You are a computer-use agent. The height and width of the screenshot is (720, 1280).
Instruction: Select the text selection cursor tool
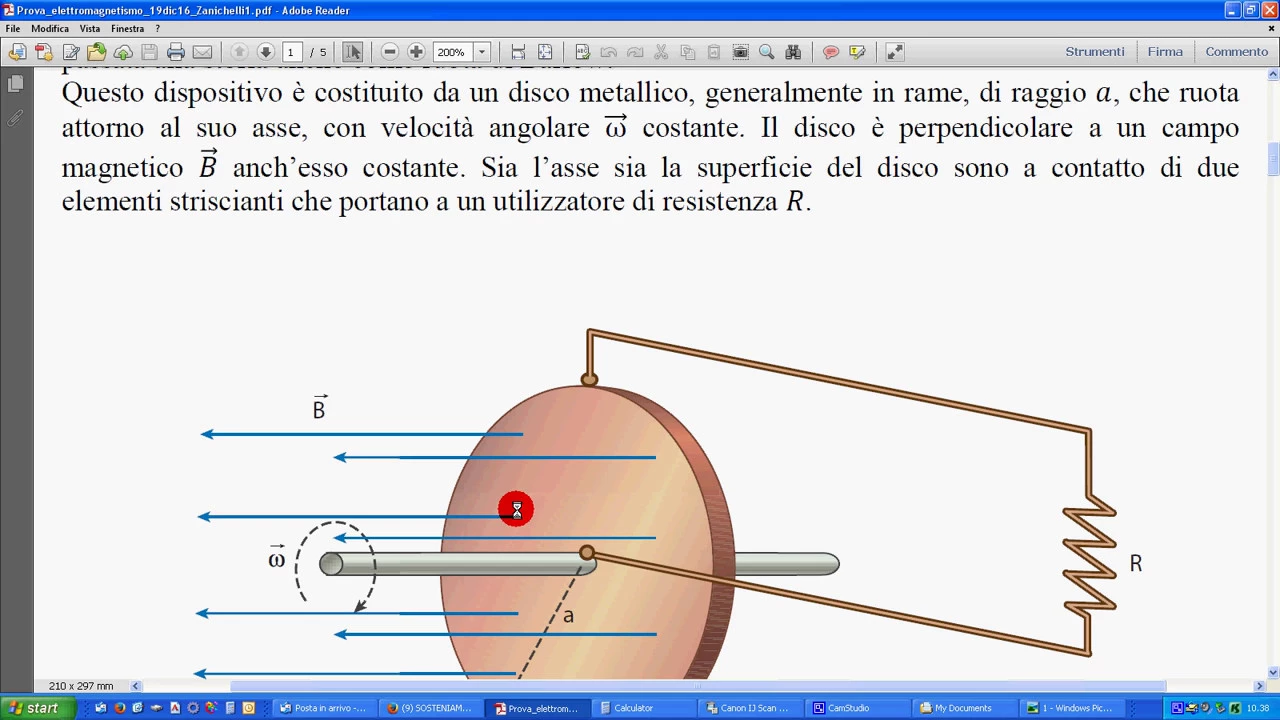click(352, 52)
